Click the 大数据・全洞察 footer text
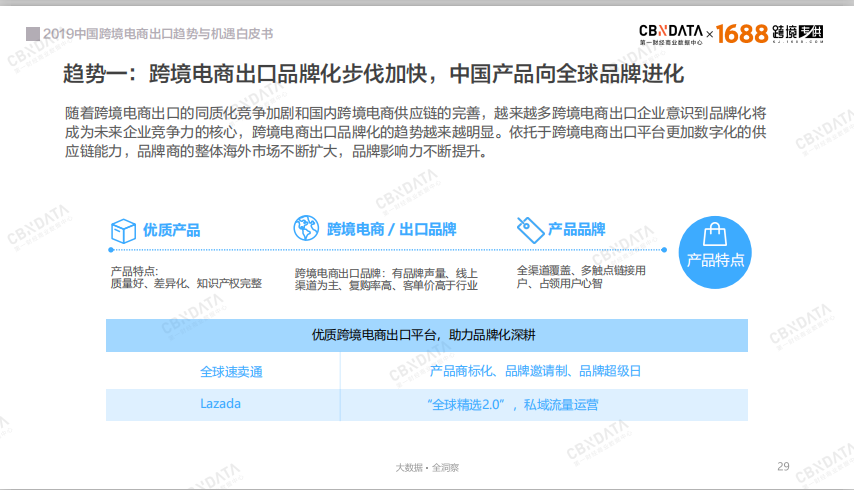 427,468
